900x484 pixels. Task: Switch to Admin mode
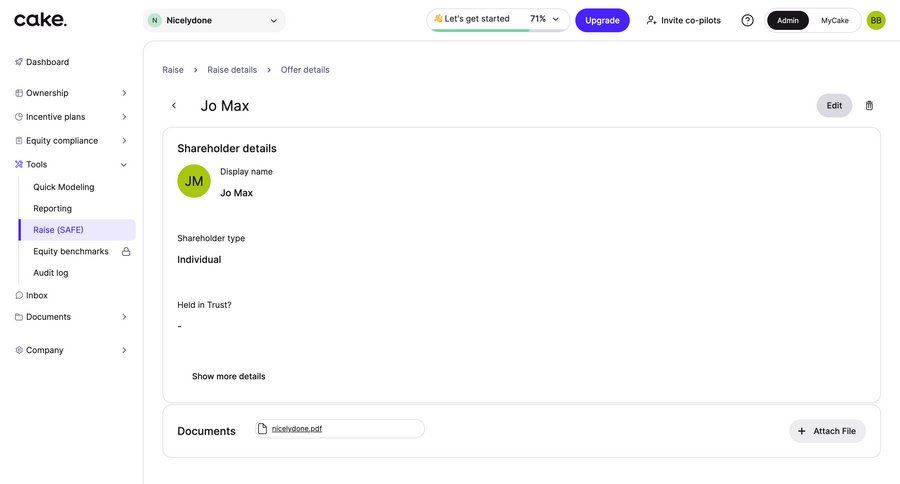click(x=788, y=20)
